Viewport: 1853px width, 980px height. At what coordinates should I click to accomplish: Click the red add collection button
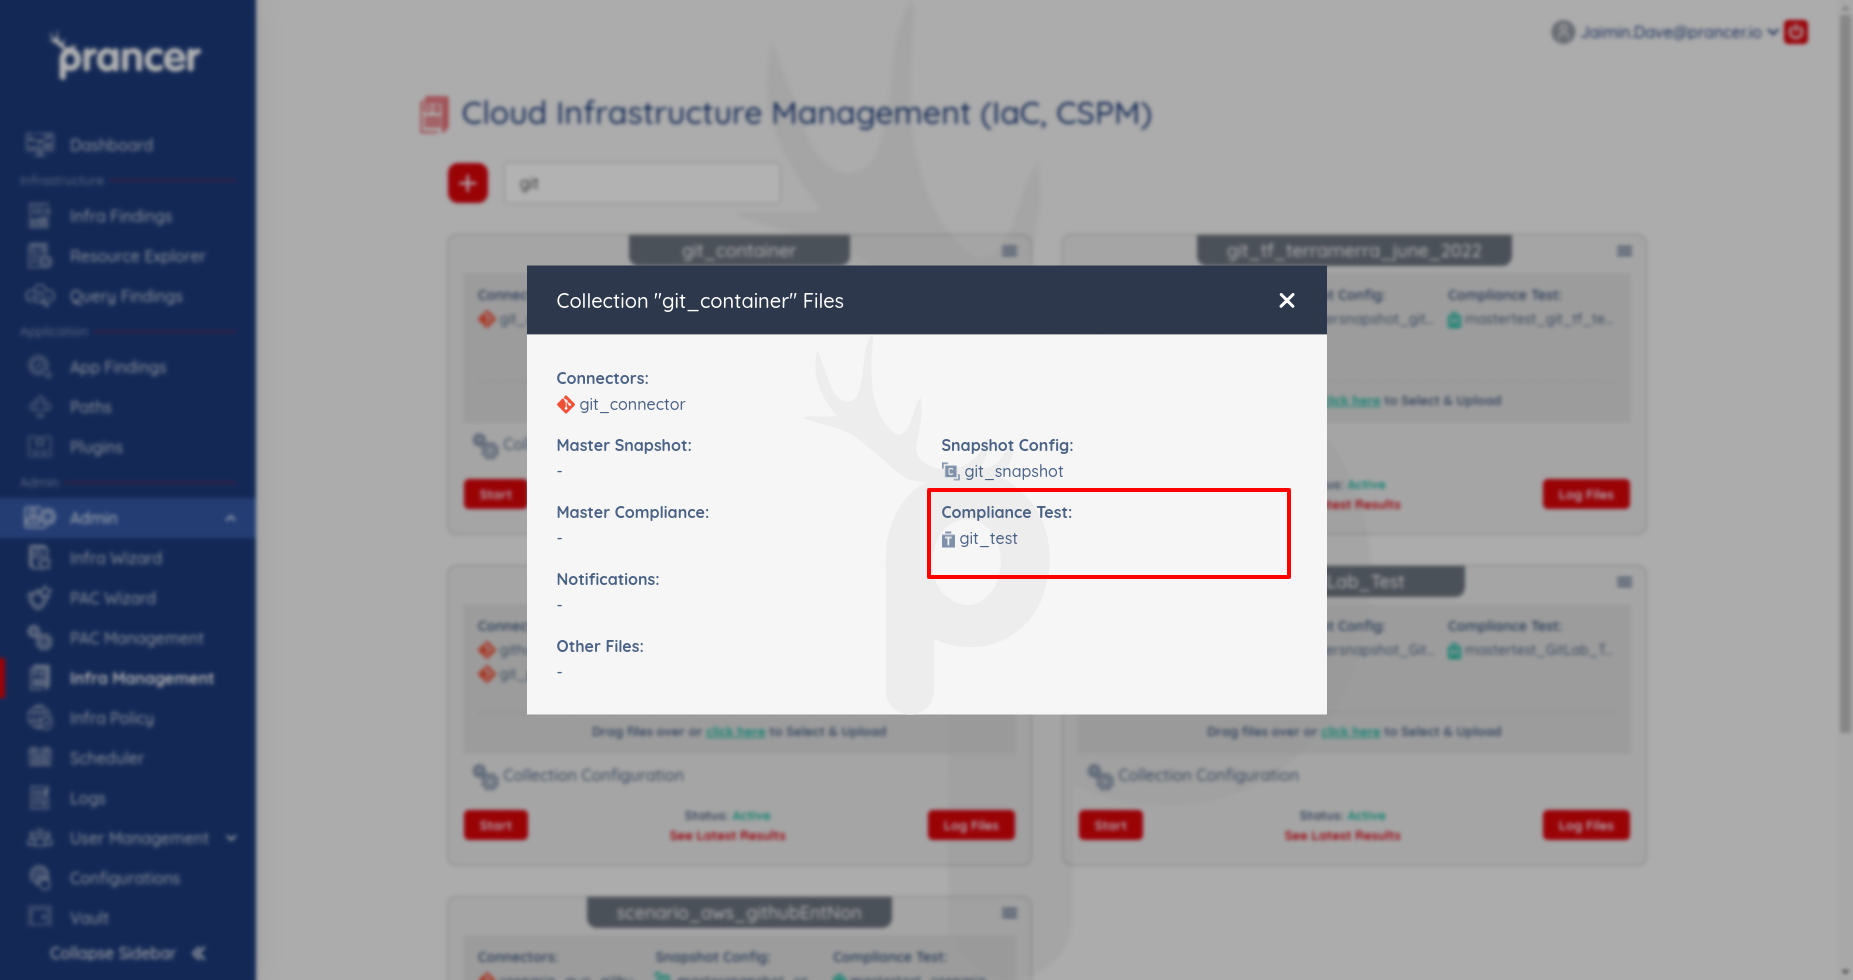click(468, 183)
